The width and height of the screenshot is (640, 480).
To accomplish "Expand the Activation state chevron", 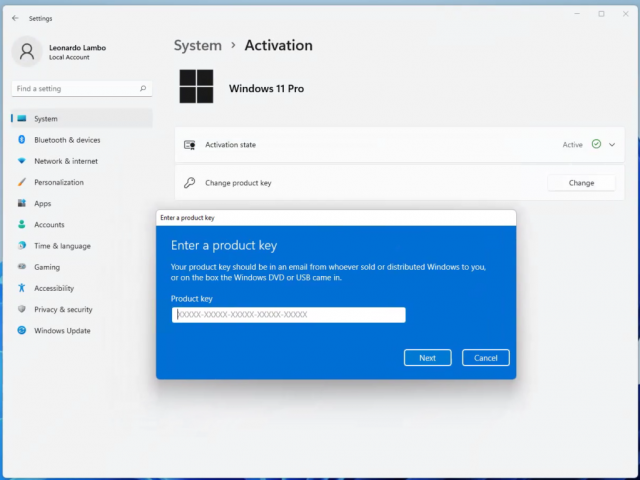I will (x=612, y=145).
